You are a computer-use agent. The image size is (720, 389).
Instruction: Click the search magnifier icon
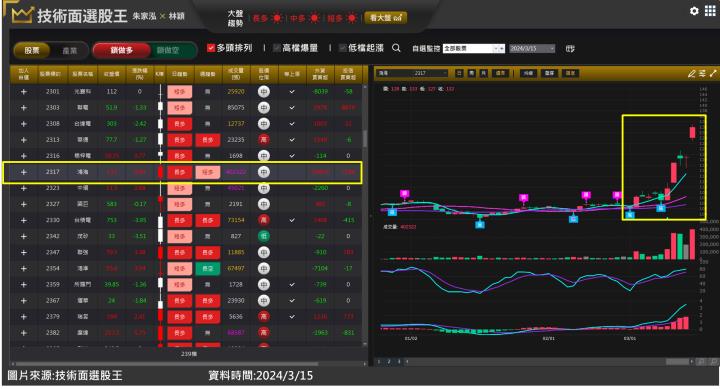[396, 48]
